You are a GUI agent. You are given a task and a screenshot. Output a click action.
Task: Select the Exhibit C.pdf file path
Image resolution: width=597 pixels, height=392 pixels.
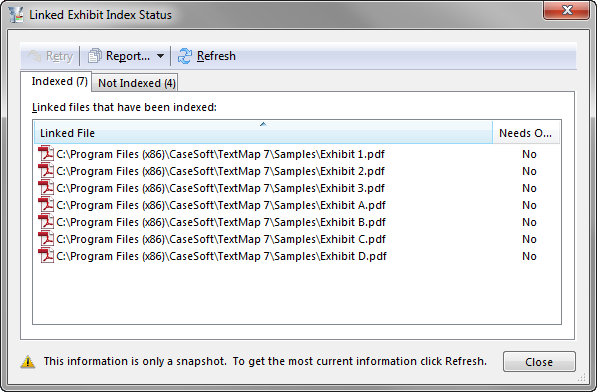tap(221, 239)
